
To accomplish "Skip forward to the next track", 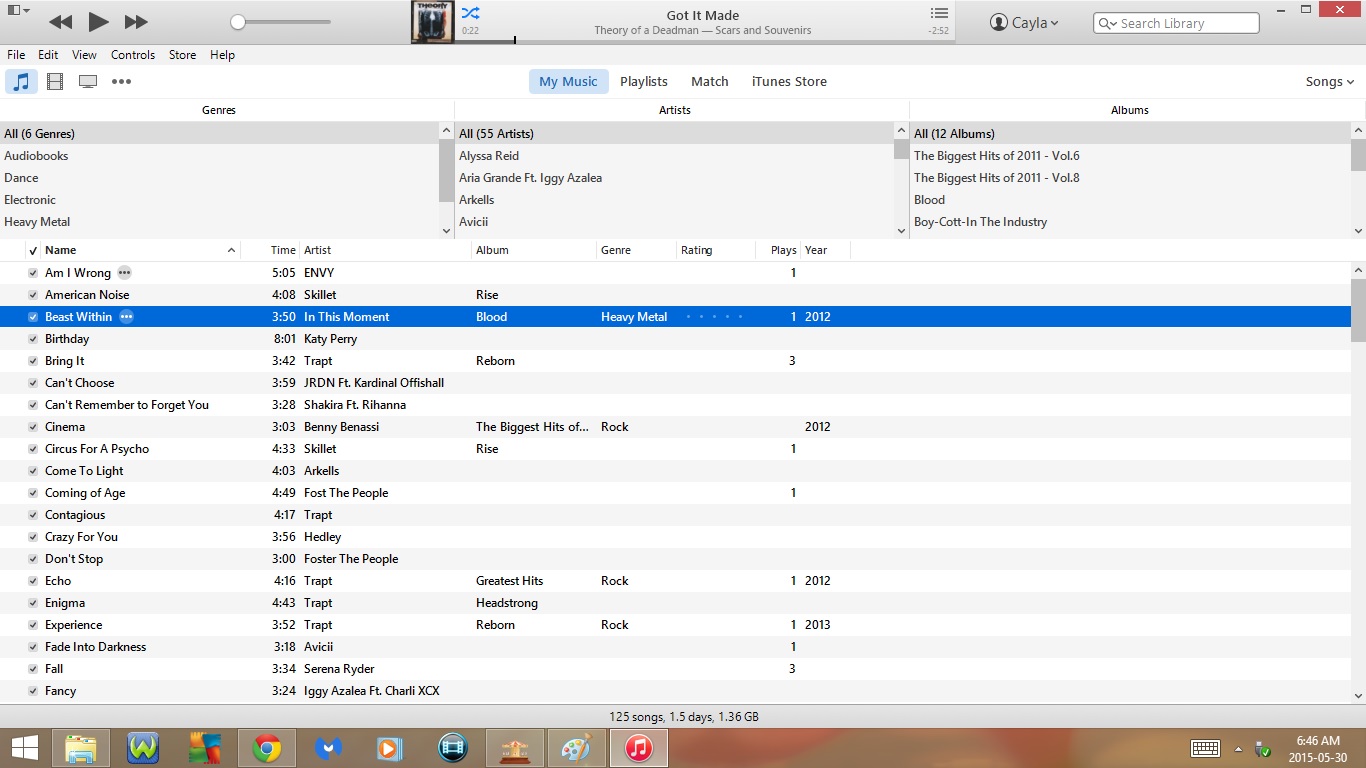I will point(136,21).
